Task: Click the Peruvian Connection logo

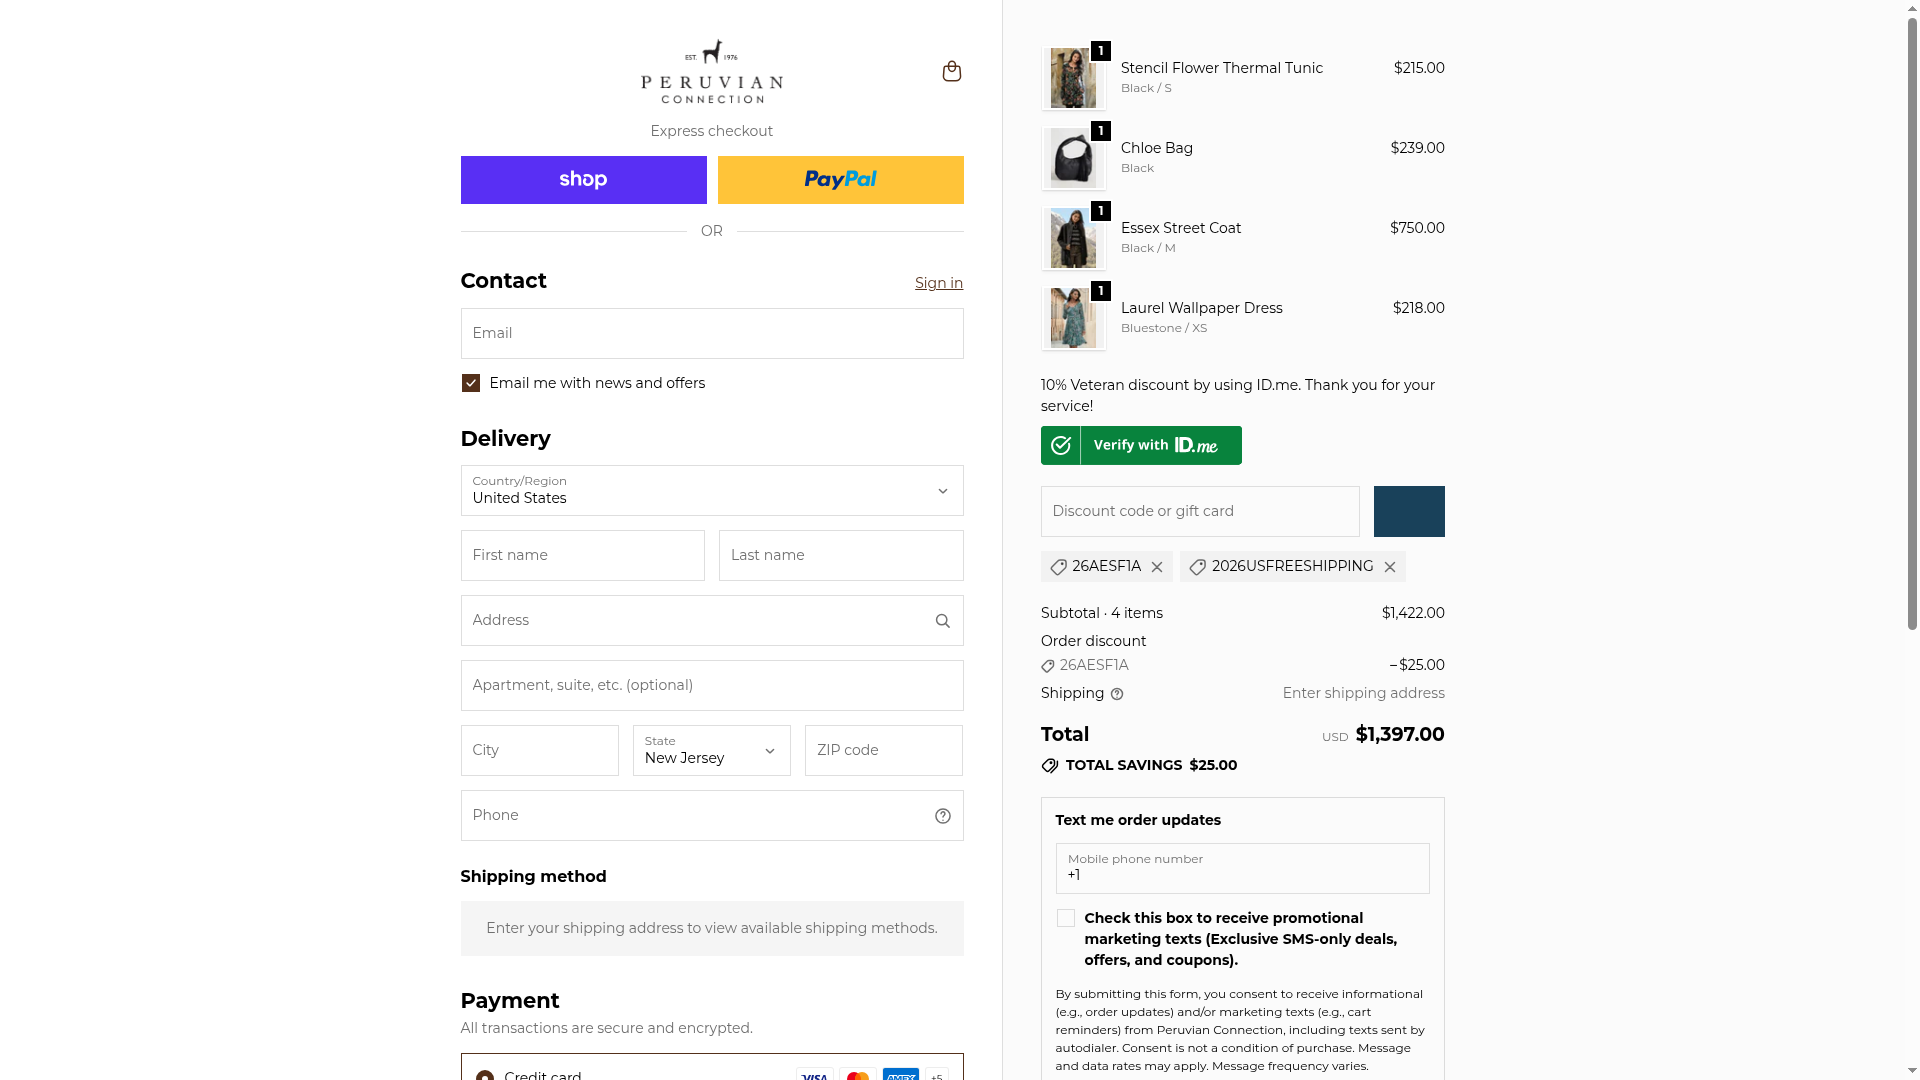Action: click(x=711, y=72)
